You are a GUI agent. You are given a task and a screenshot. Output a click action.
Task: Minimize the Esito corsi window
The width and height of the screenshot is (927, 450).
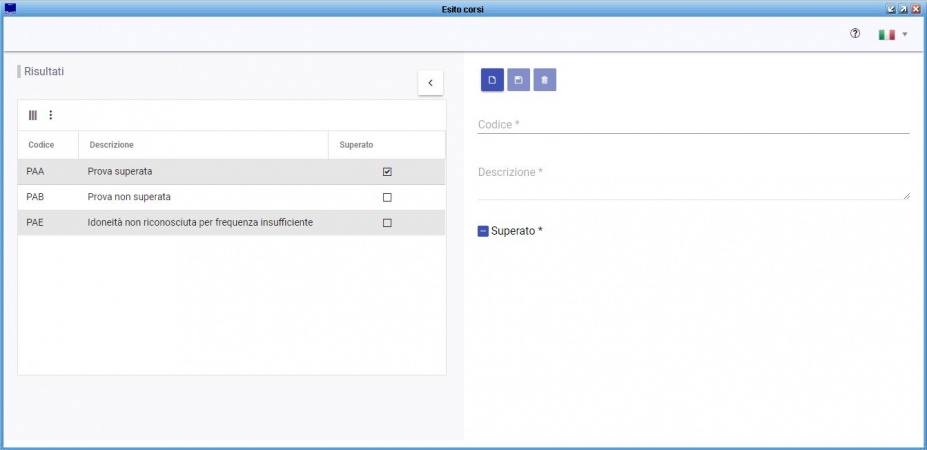(891, 9)
